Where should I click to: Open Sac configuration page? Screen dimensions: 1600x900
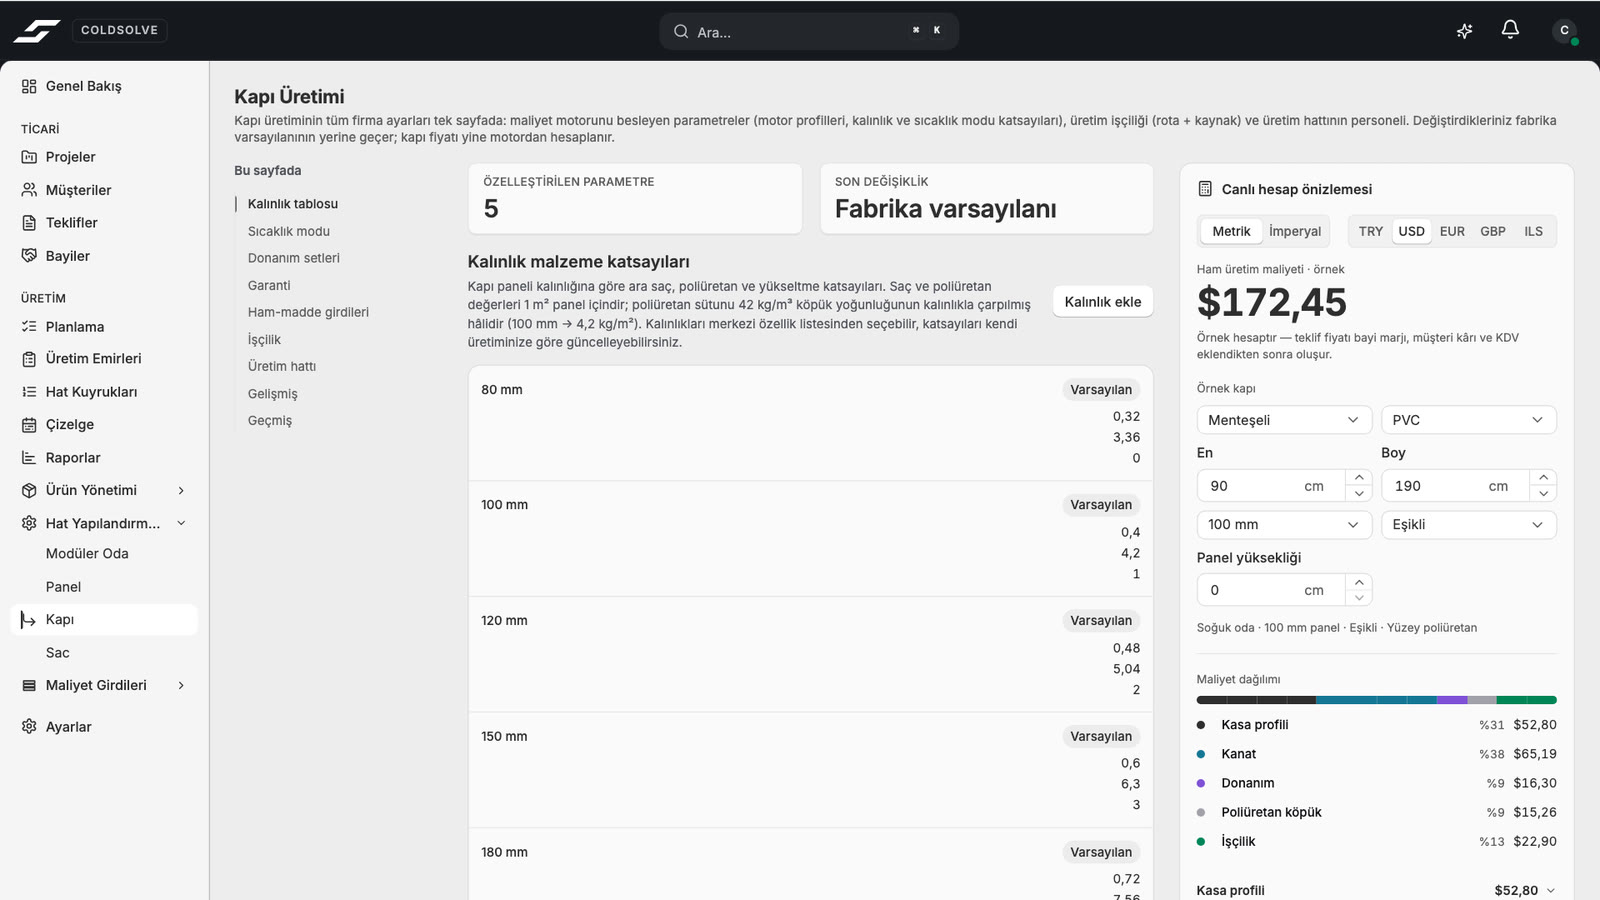pos(58,653)
